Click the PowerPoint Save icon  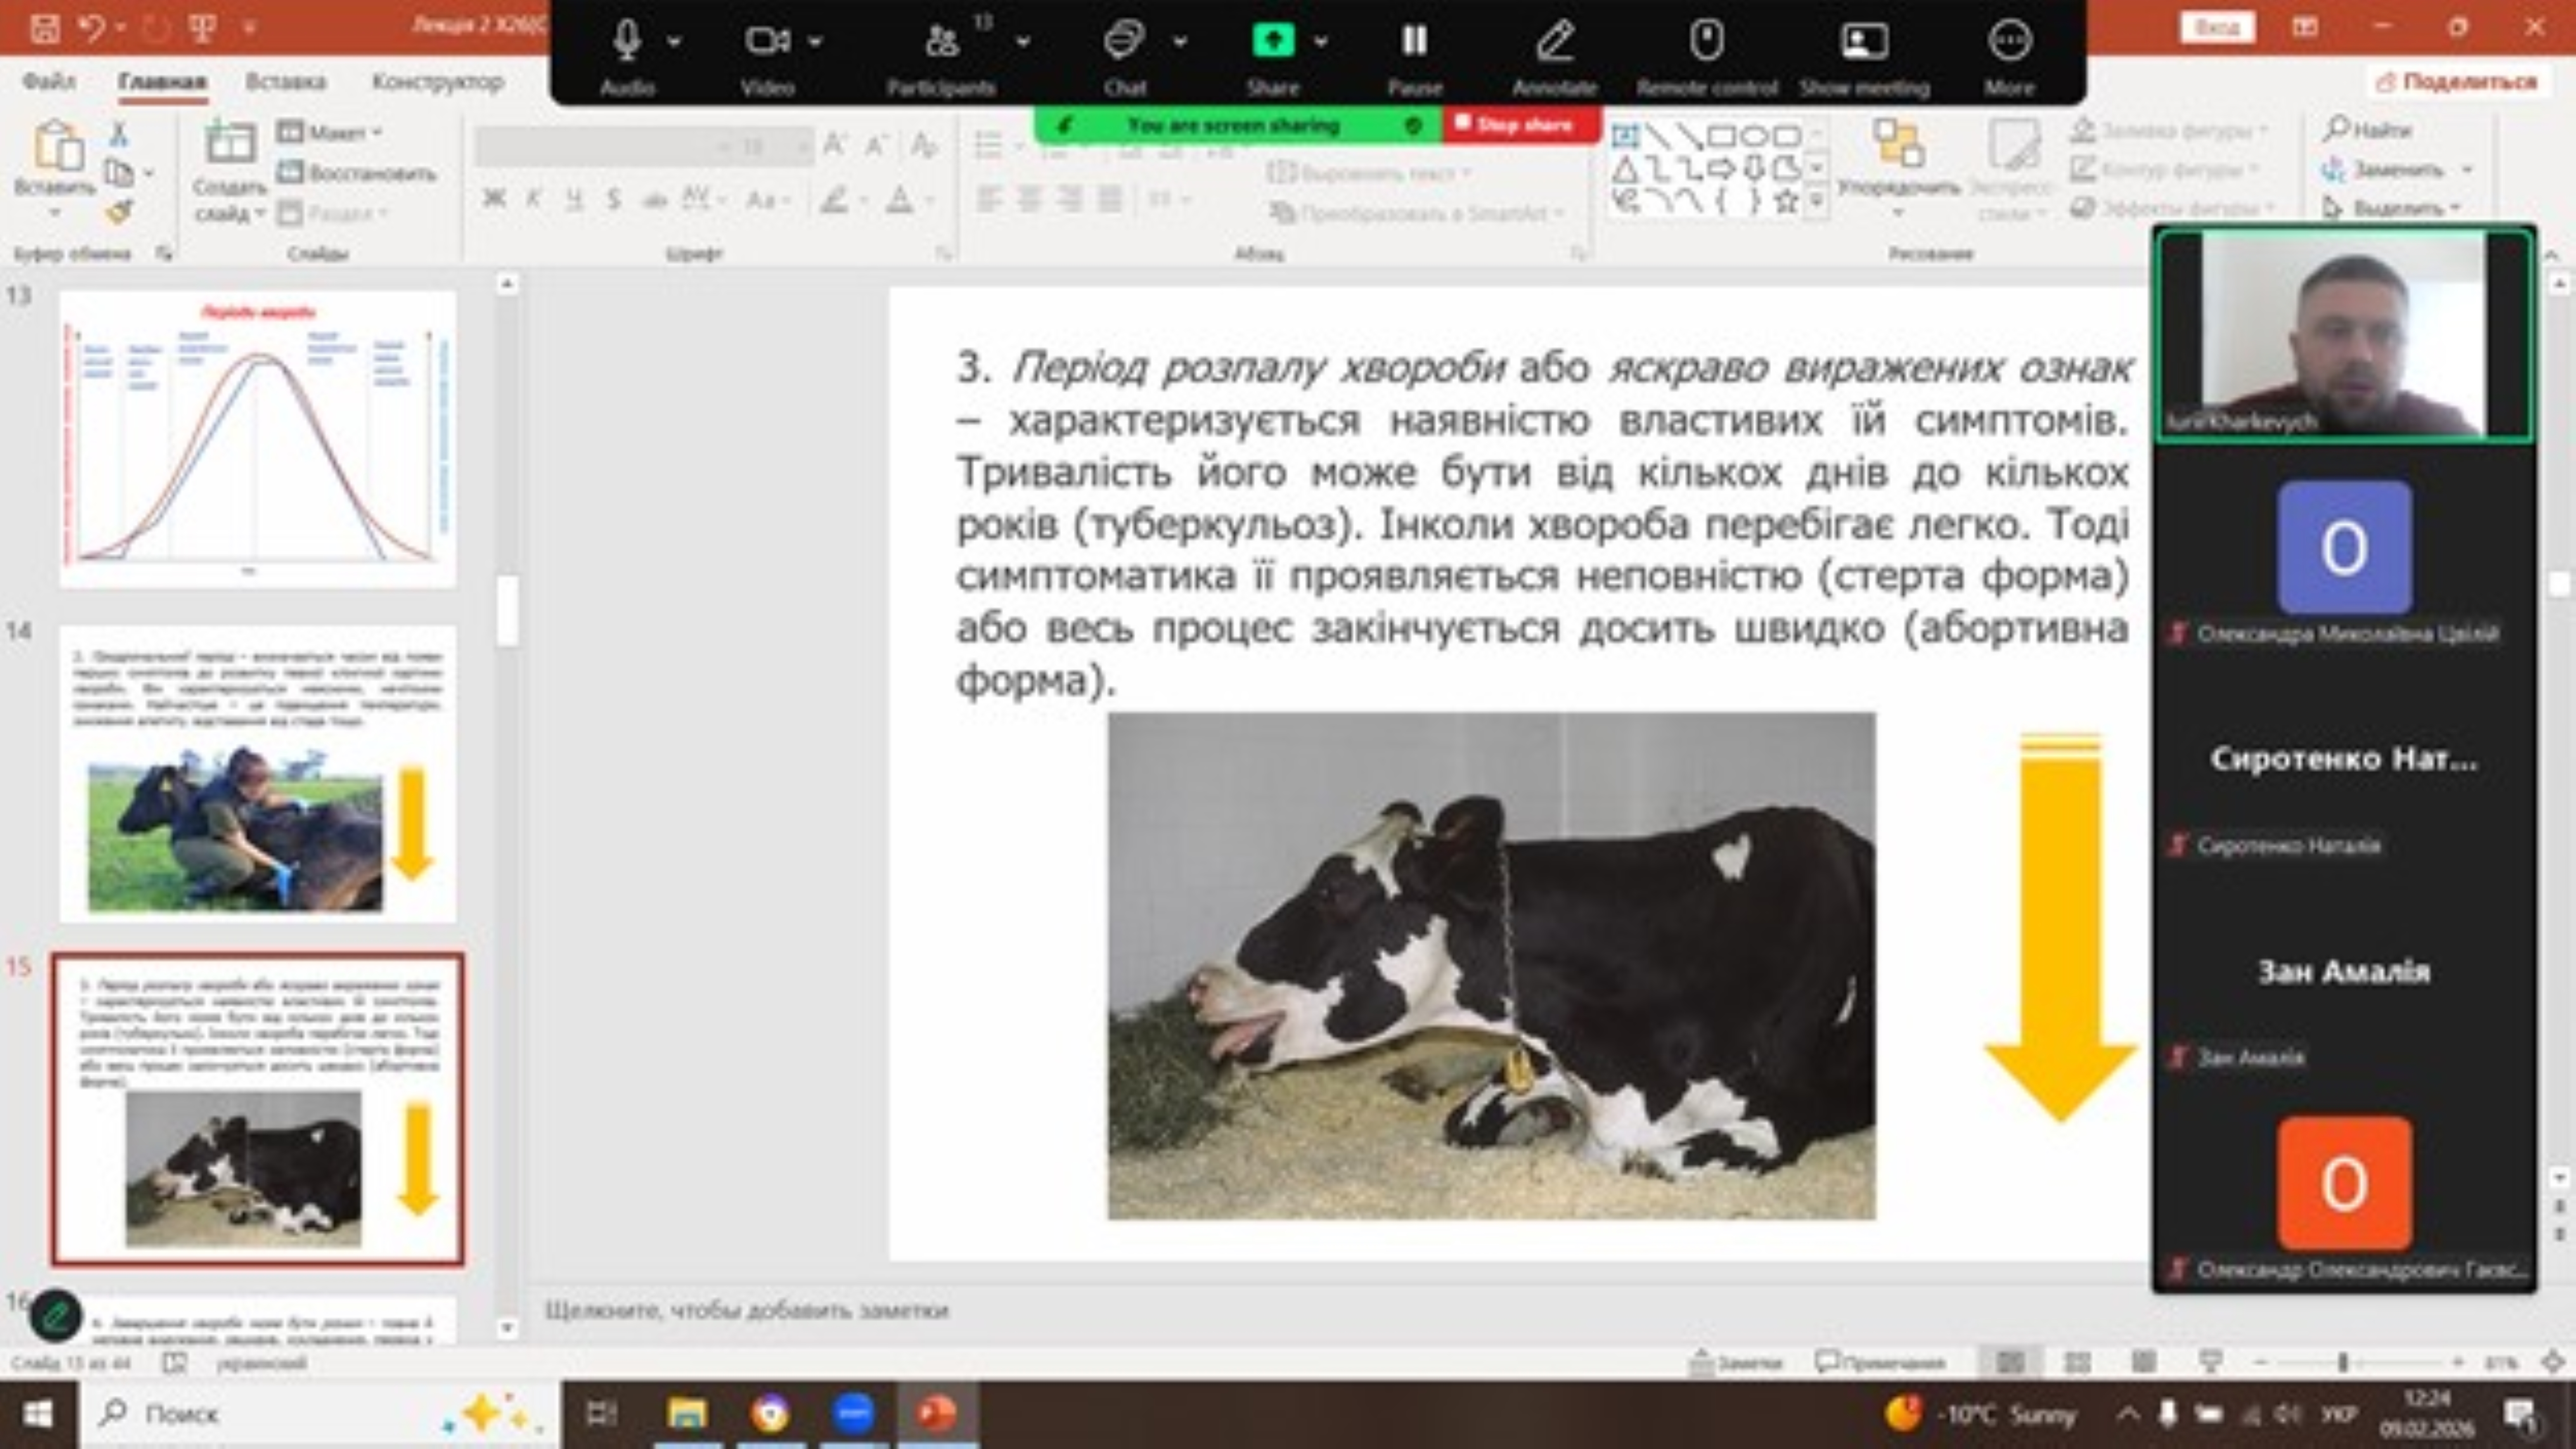44,28
